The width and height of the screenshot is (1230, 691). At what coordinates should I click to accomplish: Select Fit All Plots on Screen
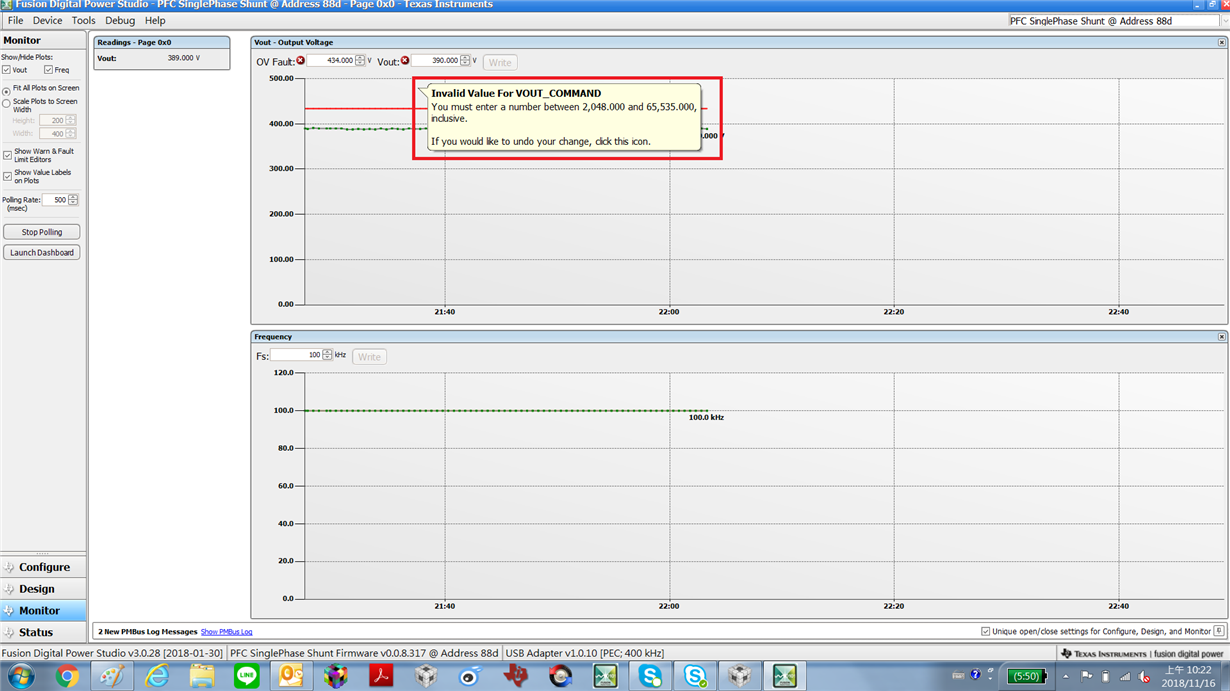(x=6, y=91)
